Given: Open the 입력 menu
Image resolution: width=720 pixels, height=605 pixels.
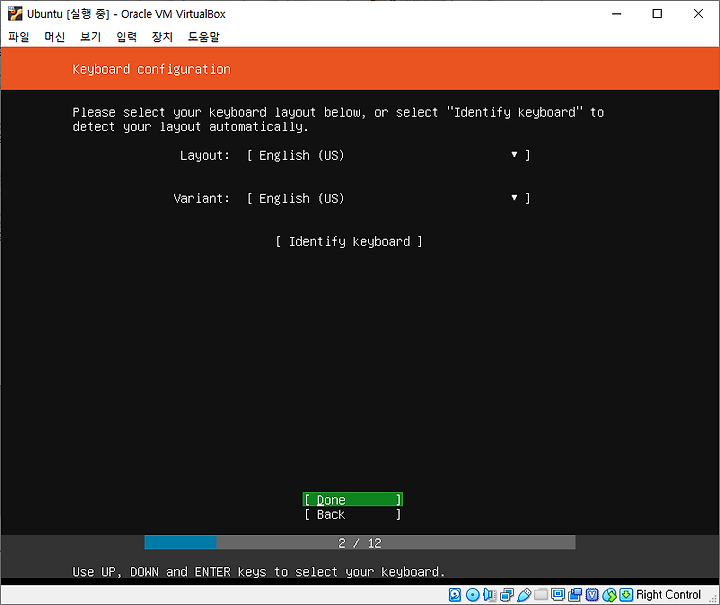Looking at the screenshot, I should [x=126, y=37].
